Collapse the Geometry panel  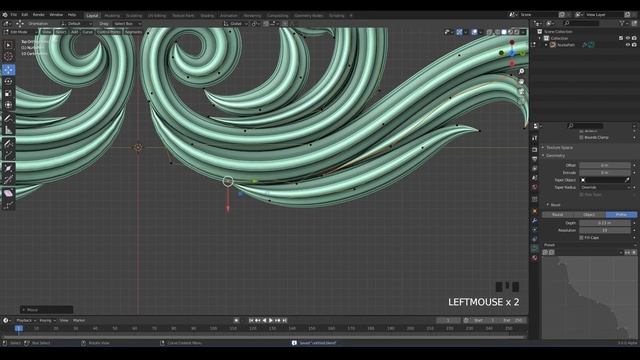(556, 156)
